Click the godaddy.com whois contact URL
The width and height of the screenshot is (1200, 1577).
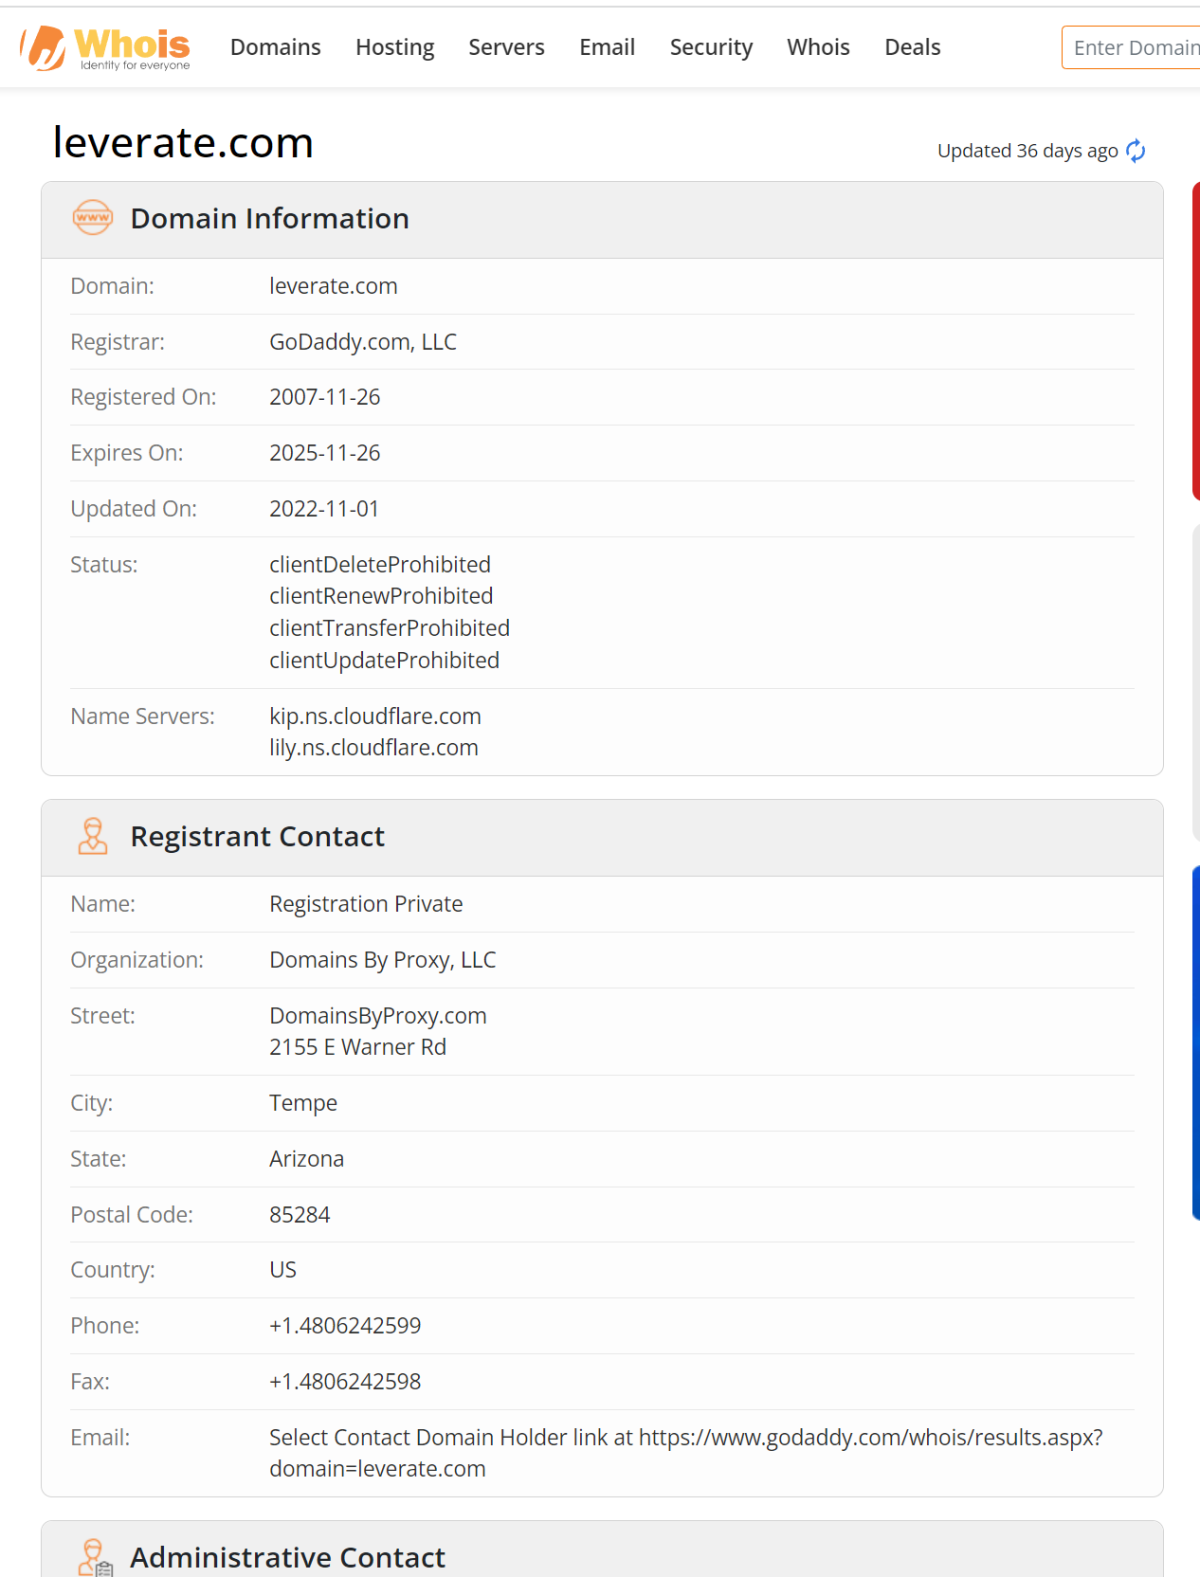[870, 1438]
